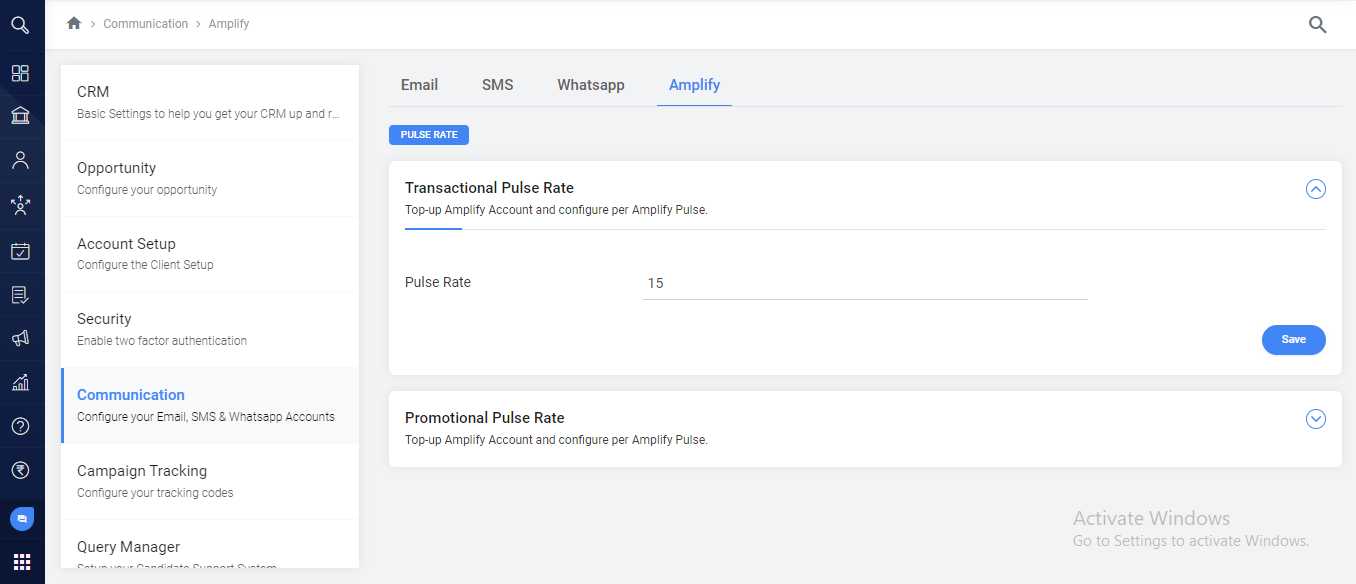The height and width of the screenshot is (584, 1356).
Task: Open the institution building icon
Action: coord(20,116)
